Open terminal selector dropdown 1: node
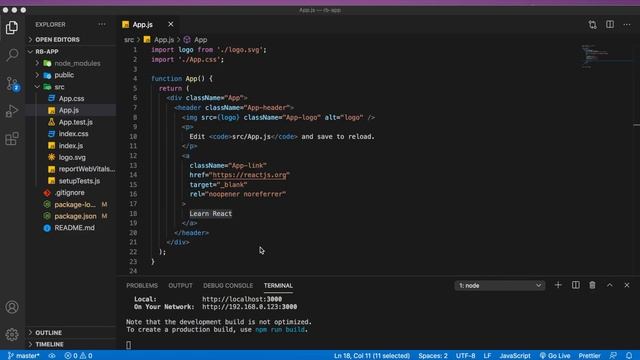Screen dimensions: 640x360 pyautogui.click(x=500, y=285)
